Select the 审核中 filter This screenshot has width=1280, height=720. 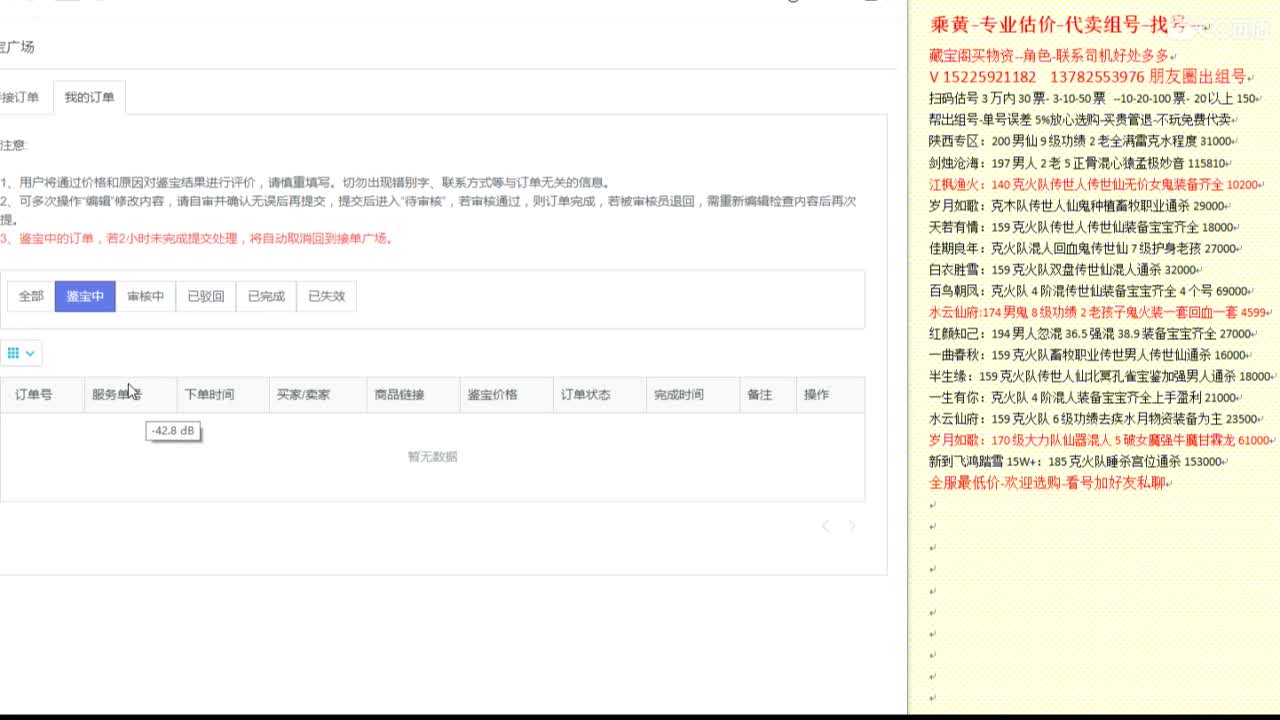coord(145,296)
